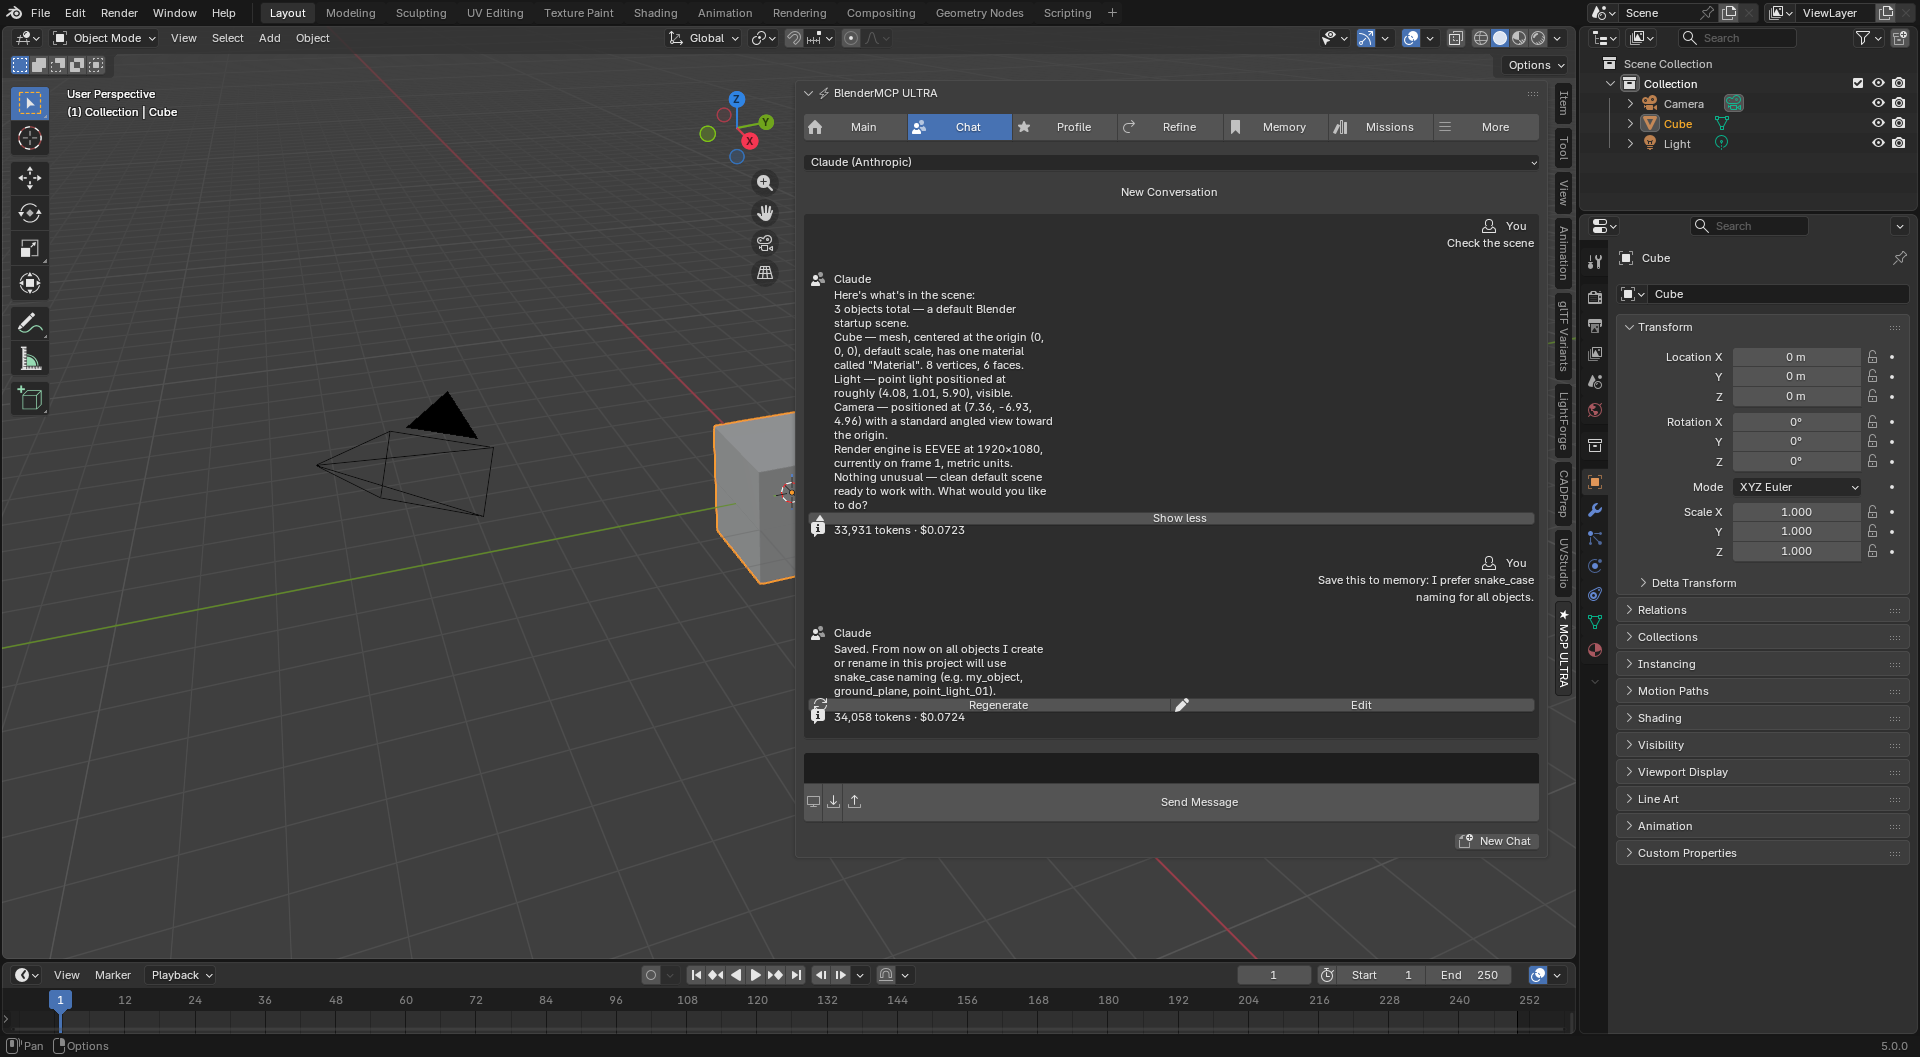The image size is (1920, 1057).
Task: Click the zoom viewport magnifier icon
Action: [x=765, y=183]
